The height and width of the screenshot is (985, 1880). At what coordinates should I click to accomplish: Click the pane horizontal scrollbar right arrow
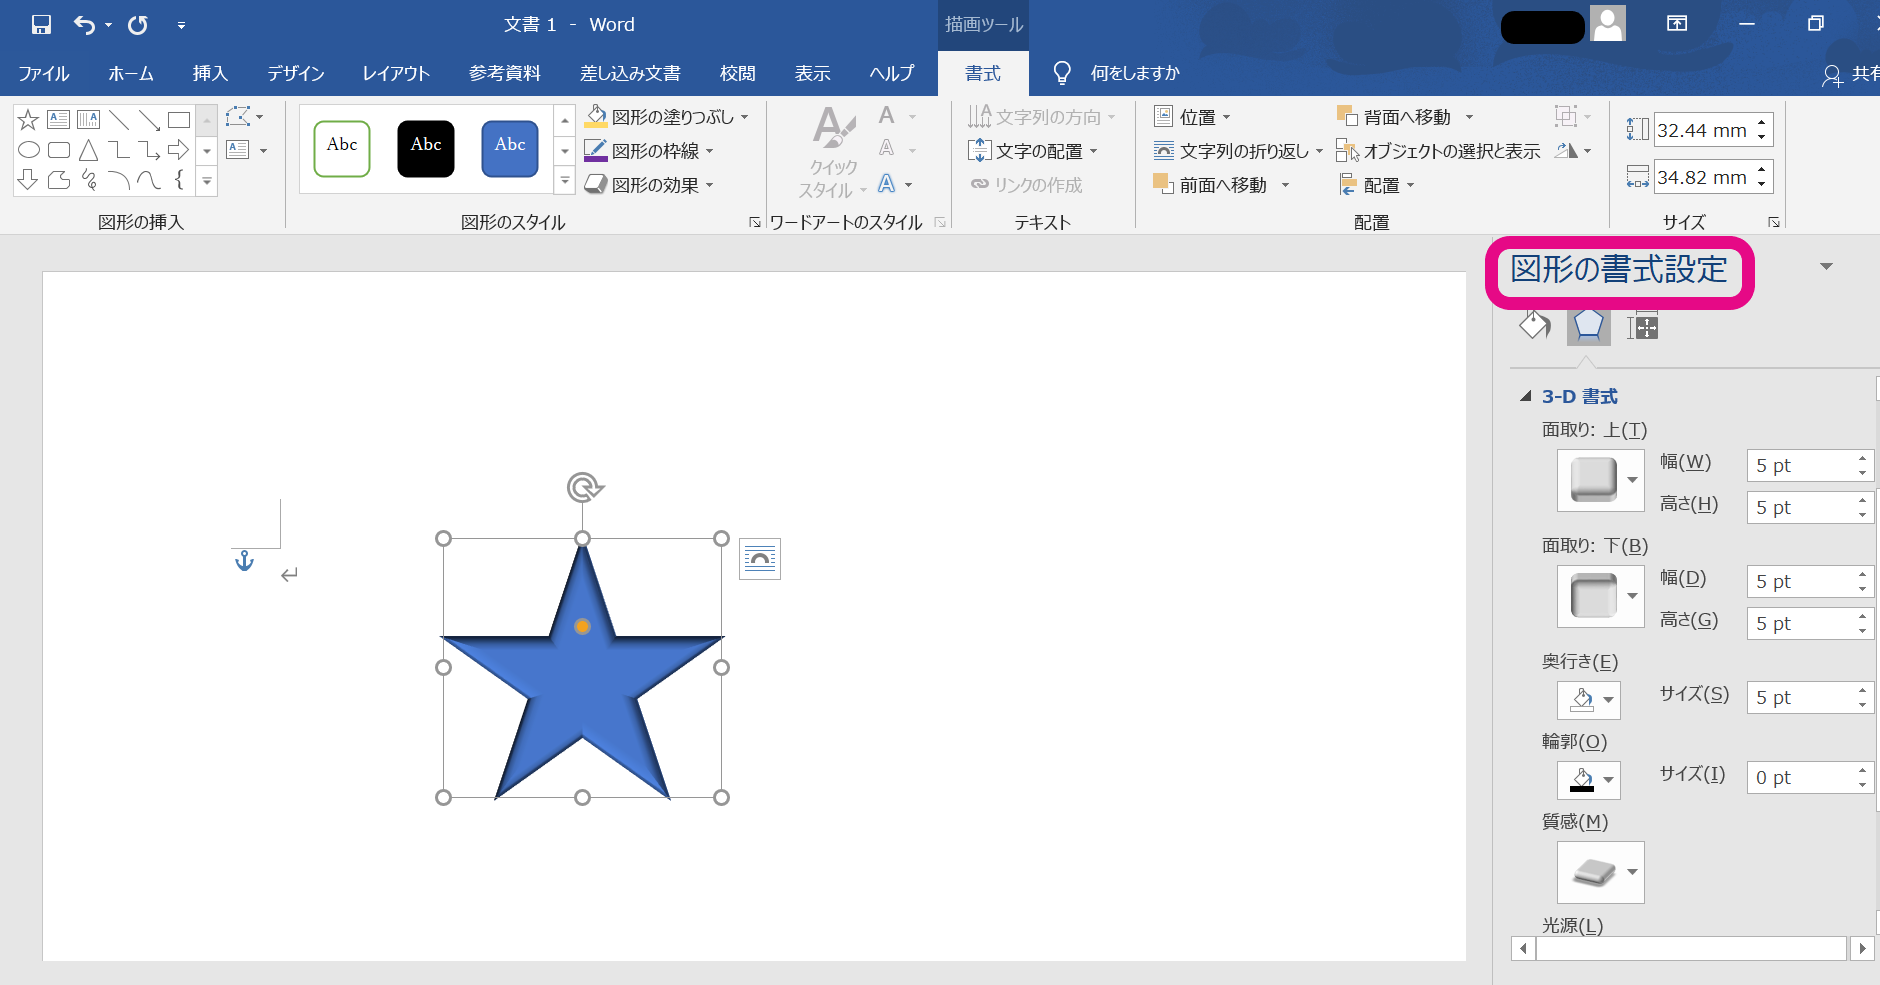point(1862,948)
